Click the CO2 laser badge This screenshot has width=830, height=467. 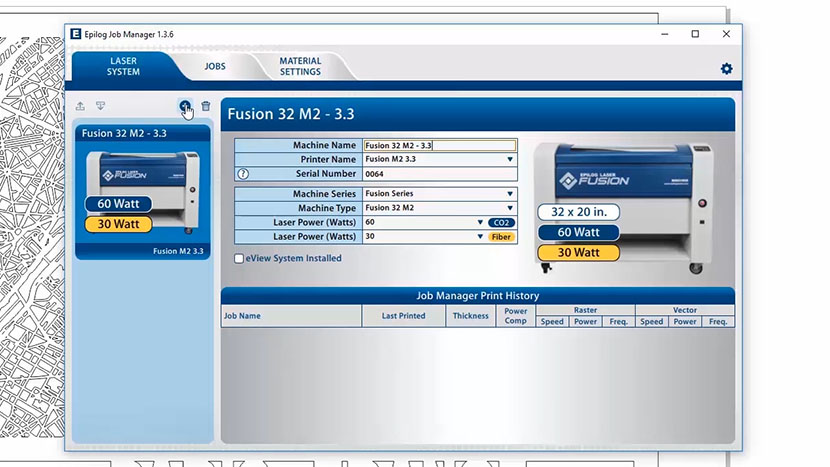click(x=501, y=222)
